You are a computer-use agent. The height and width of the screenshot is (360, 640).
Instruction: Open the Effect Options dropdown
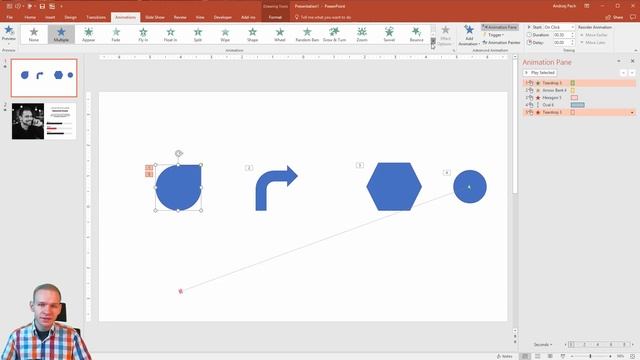coord(445,36)
